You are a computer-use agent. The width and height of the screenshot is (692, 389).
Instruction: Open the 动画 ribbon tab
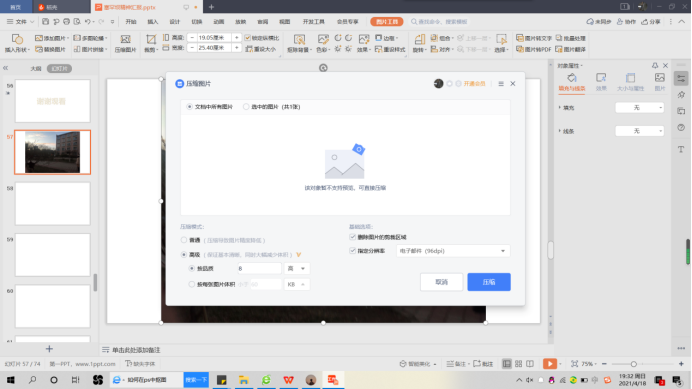219,21
